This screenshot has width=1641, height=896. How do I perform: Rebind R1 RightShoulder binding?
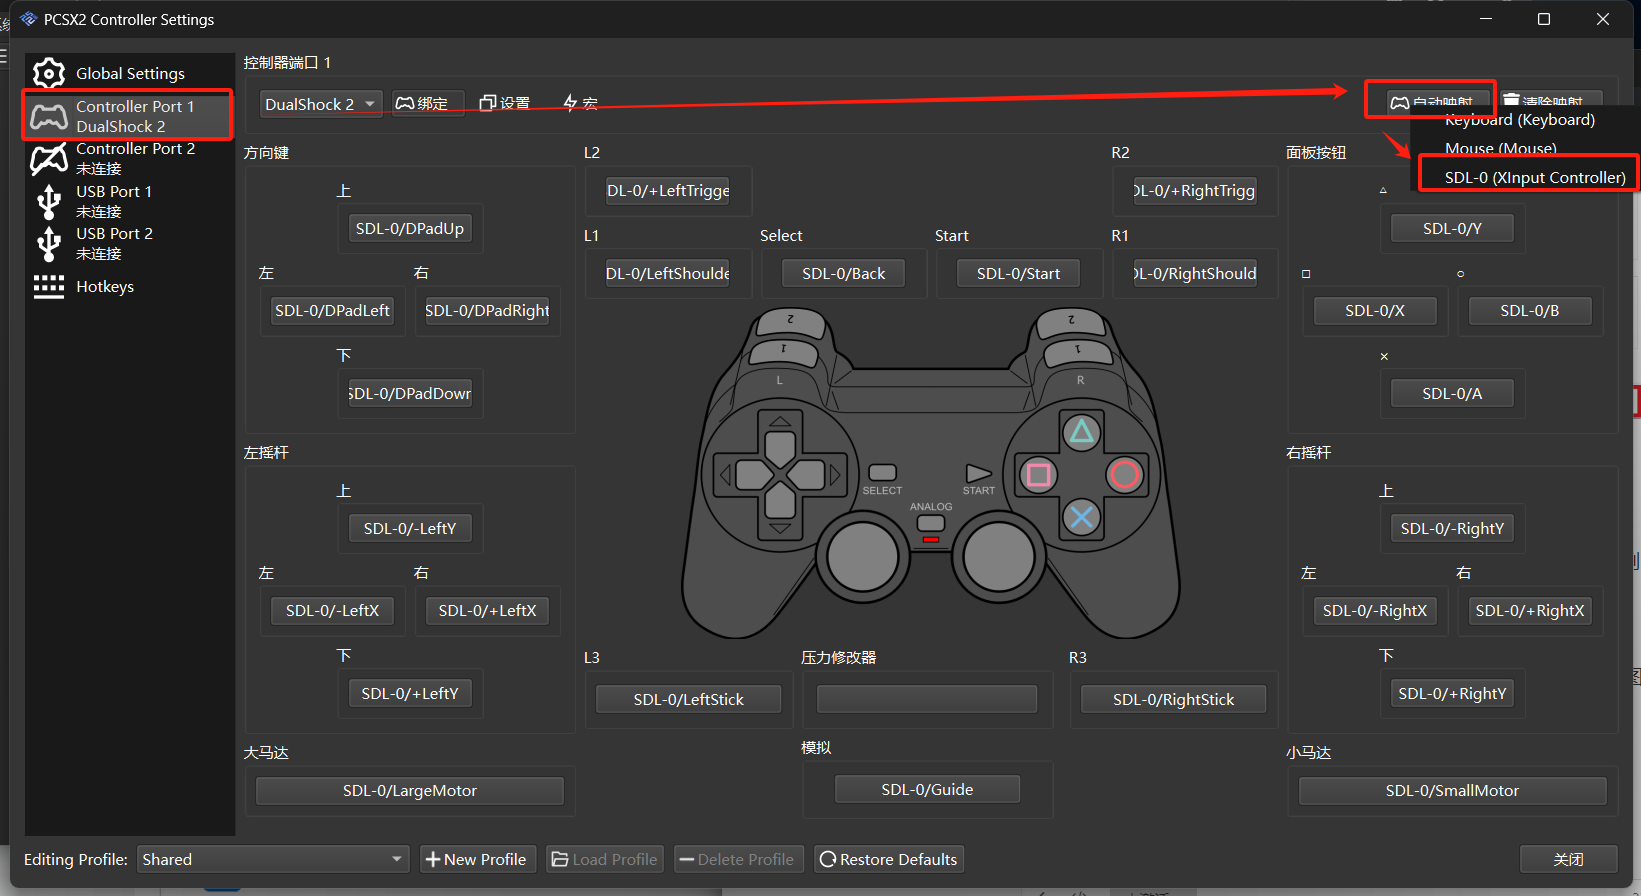[x=1194, y=273]
